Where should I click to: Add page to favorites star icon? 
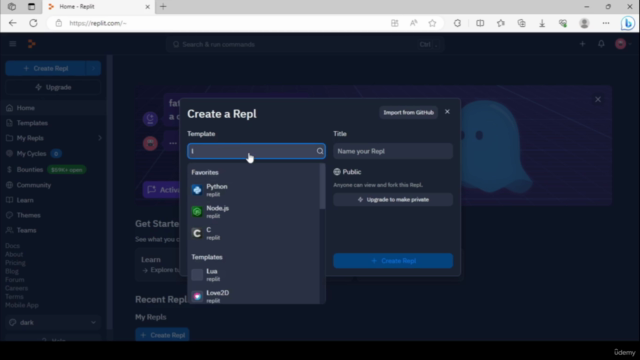[x=432, y=23]
